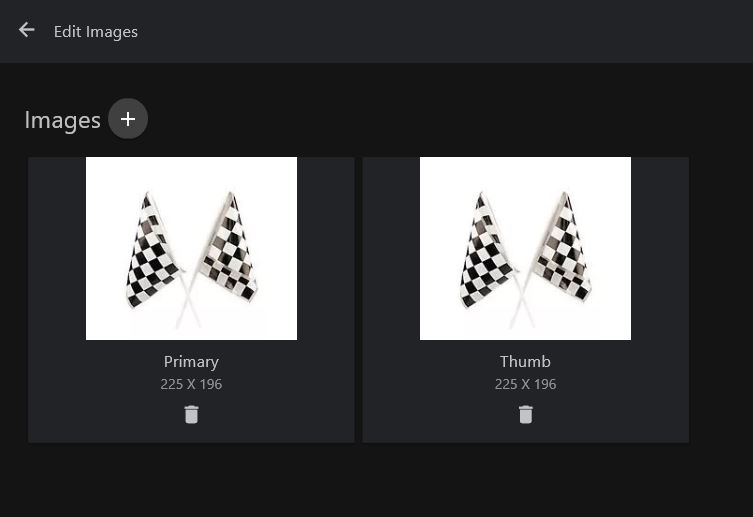Delete the Primary image via trash icon
This screenshot has width=753, height=517.
191,414
